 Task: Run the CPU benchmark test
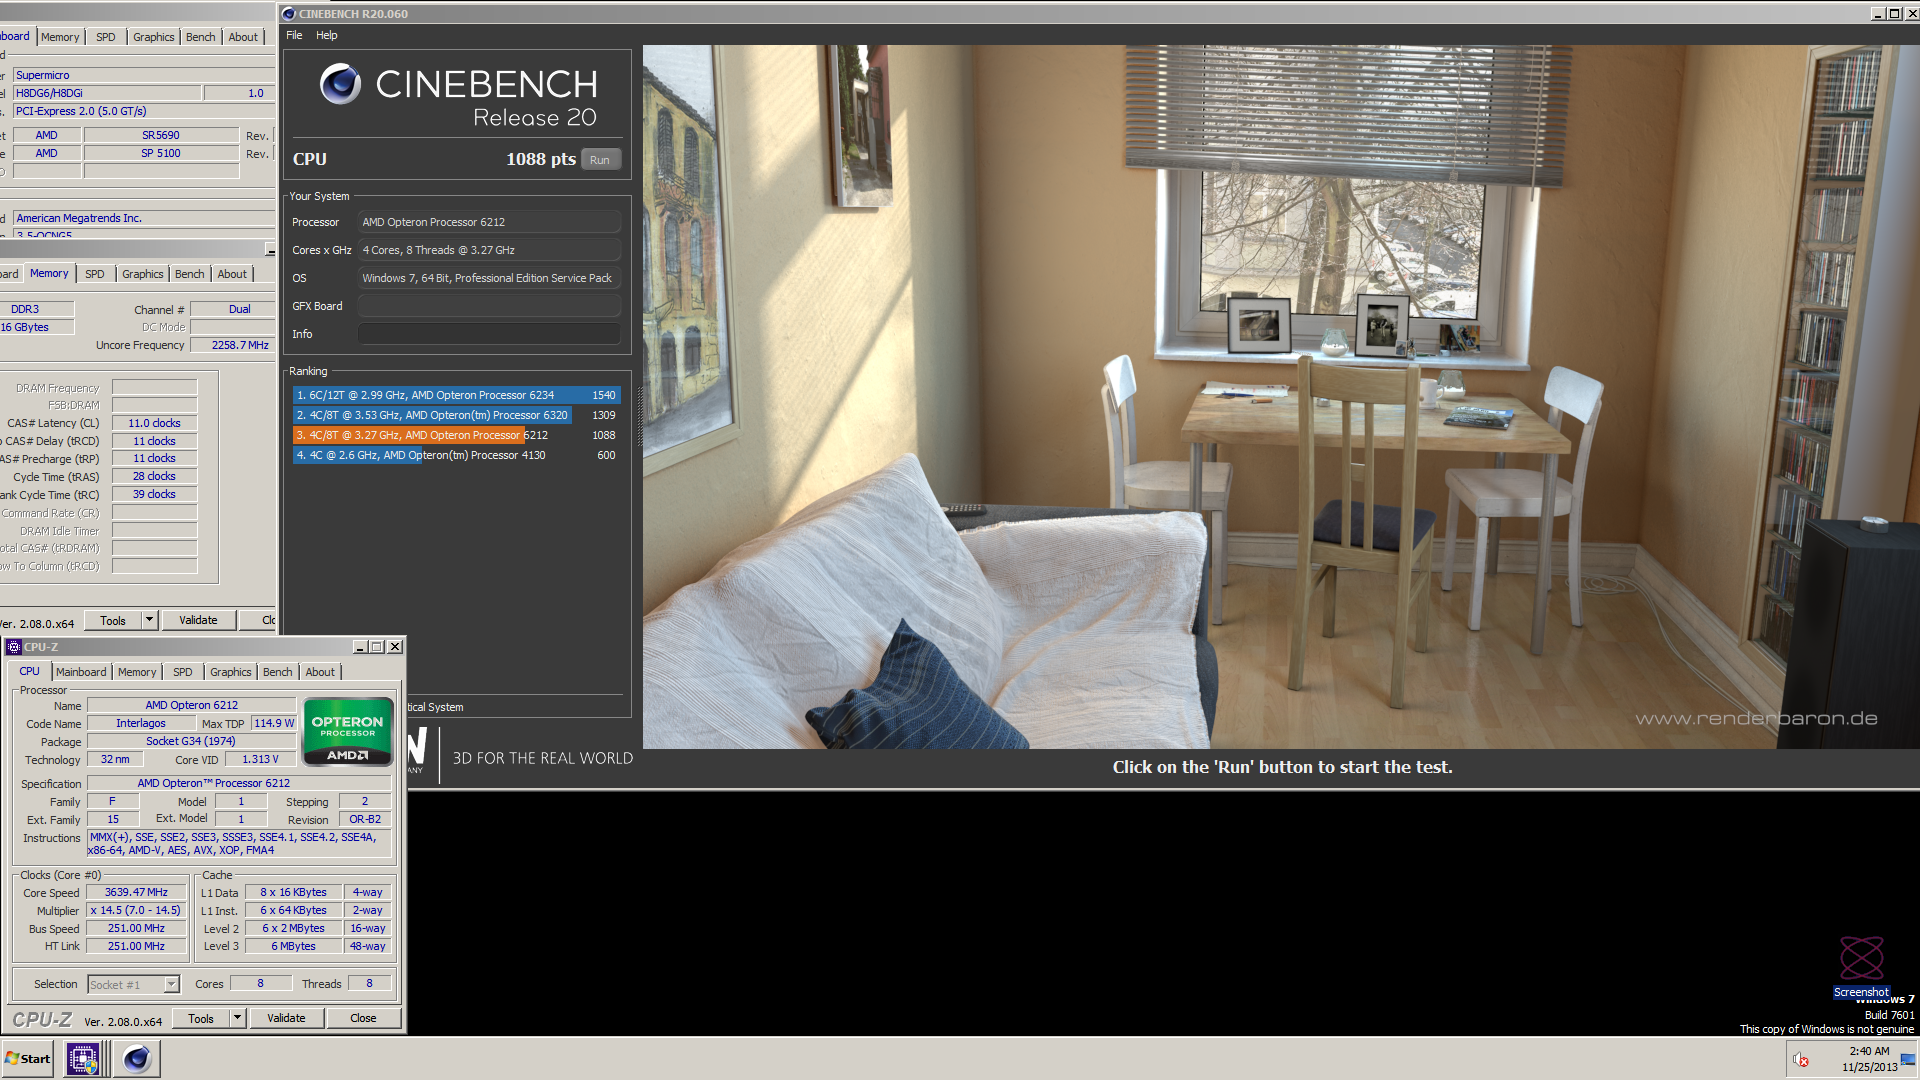[600, 160]
